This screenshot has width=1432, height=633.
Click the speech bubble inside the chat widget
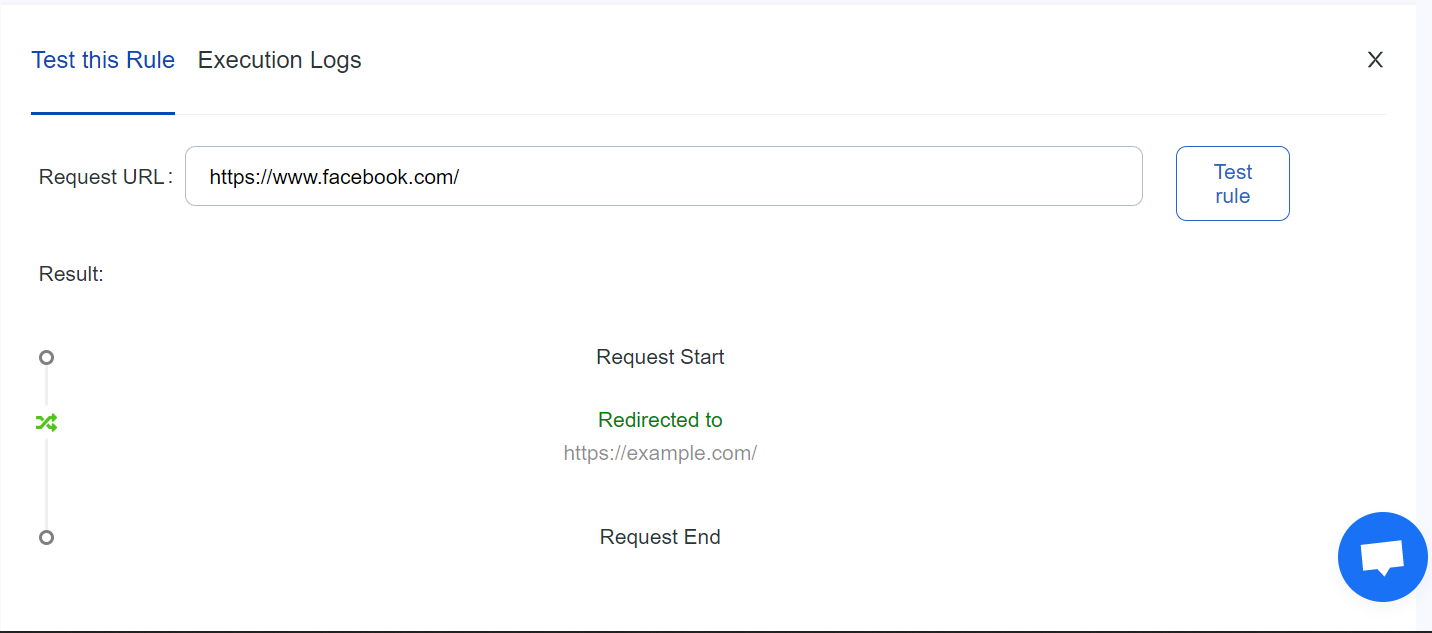tap(1382, 556)
